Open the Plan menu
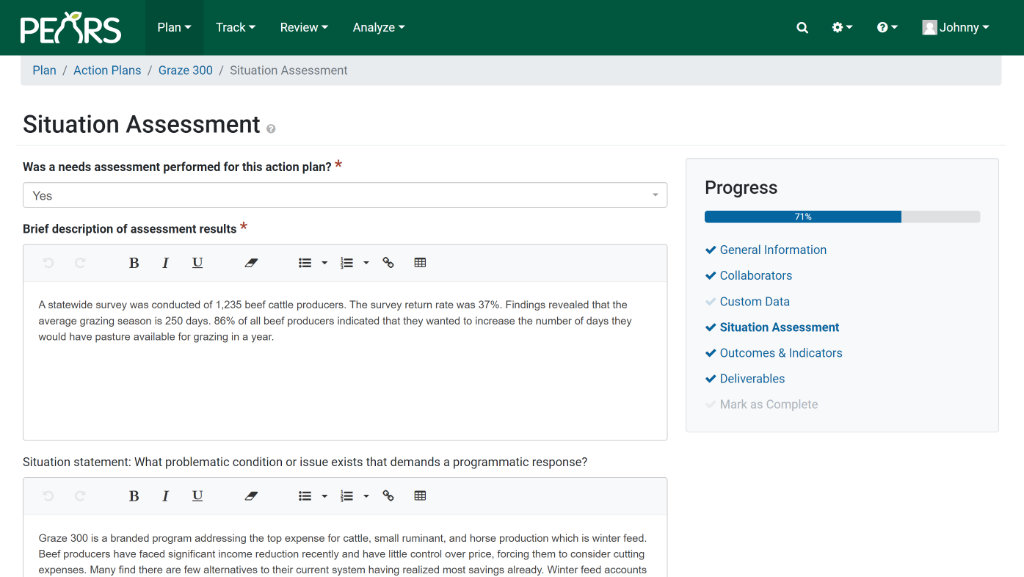The image size is (1024, 577). [x=174, y=27]
